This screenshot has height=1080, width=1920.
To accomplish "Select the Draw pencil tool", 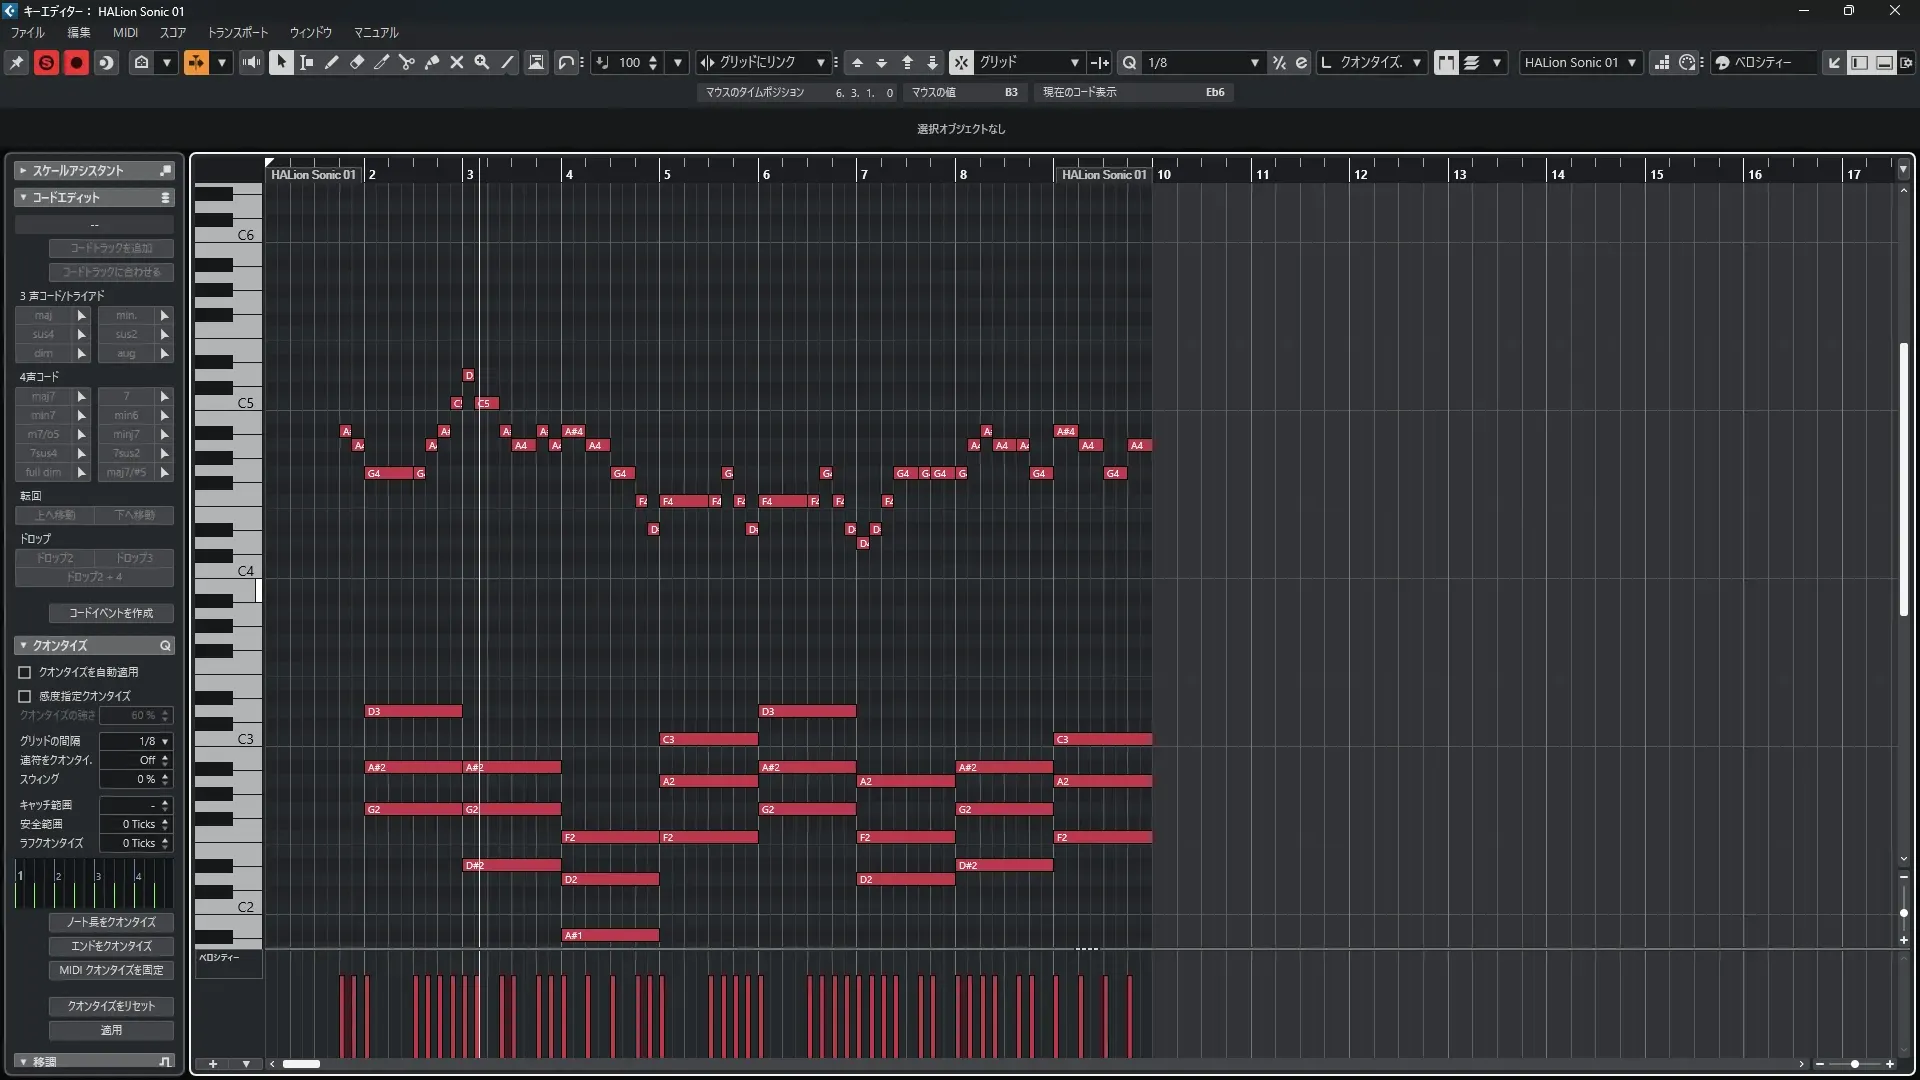I will tap(332, 62).
